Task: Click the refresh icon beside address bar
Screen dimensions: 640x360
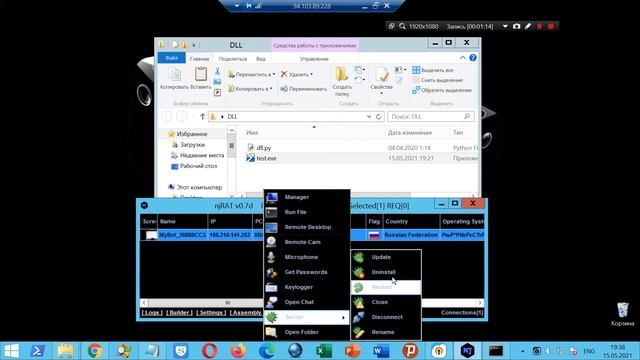Action: (x=379, y=117)
